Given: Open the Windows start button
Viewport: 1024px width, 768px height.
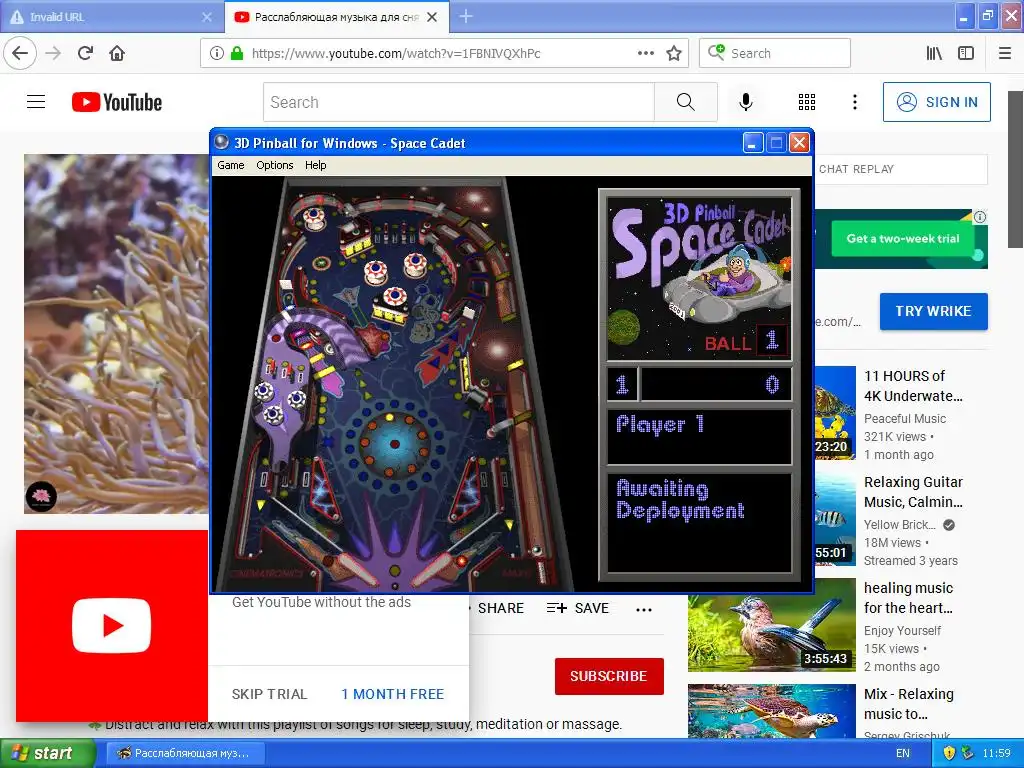Looking at the screenshot, I should [x=46, y=753].
